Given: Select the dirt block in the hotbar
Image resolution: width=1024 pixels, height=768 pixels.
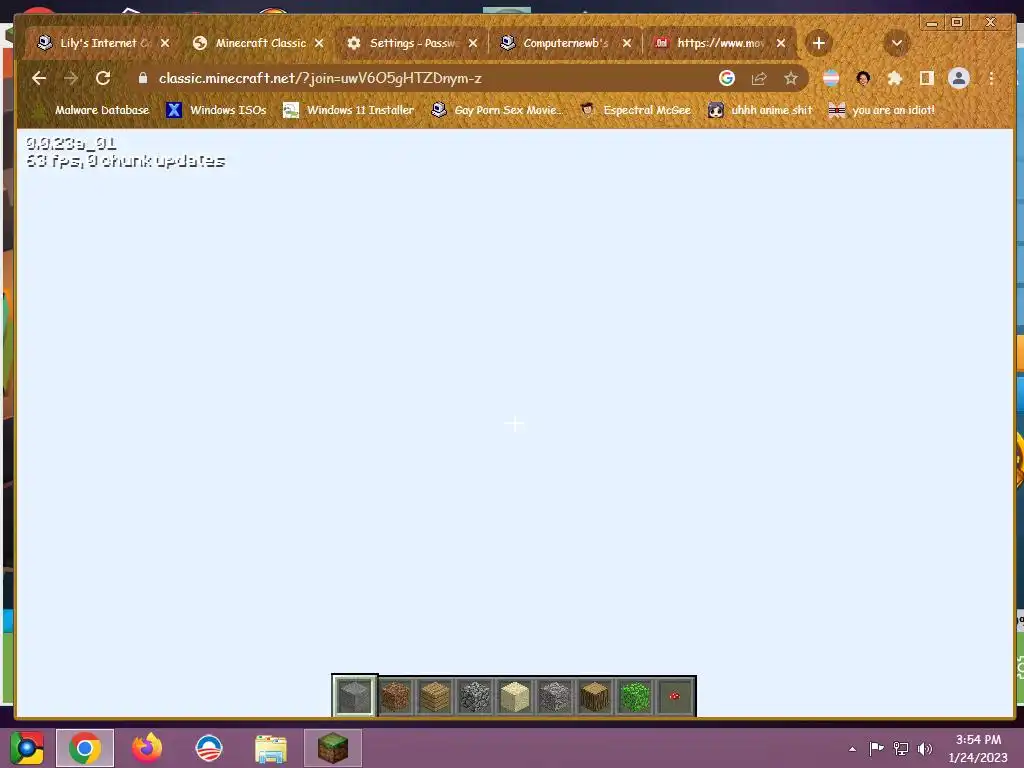Looking at the screenshot, I should coord(395,696).
